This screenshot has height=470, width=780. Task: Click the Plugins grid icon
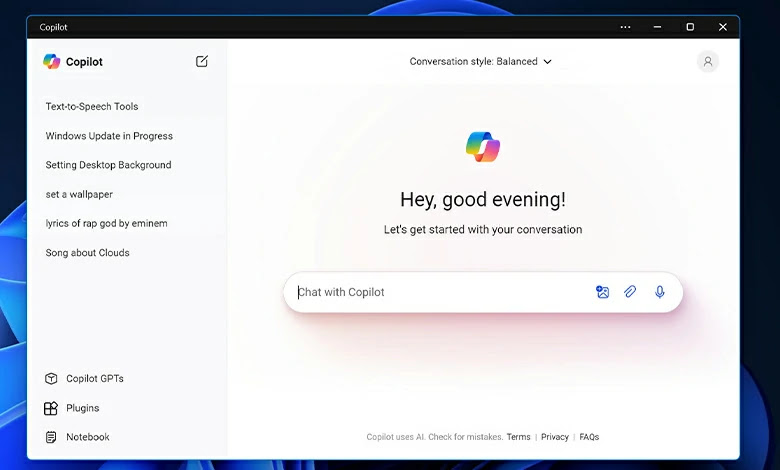point(51,408)
